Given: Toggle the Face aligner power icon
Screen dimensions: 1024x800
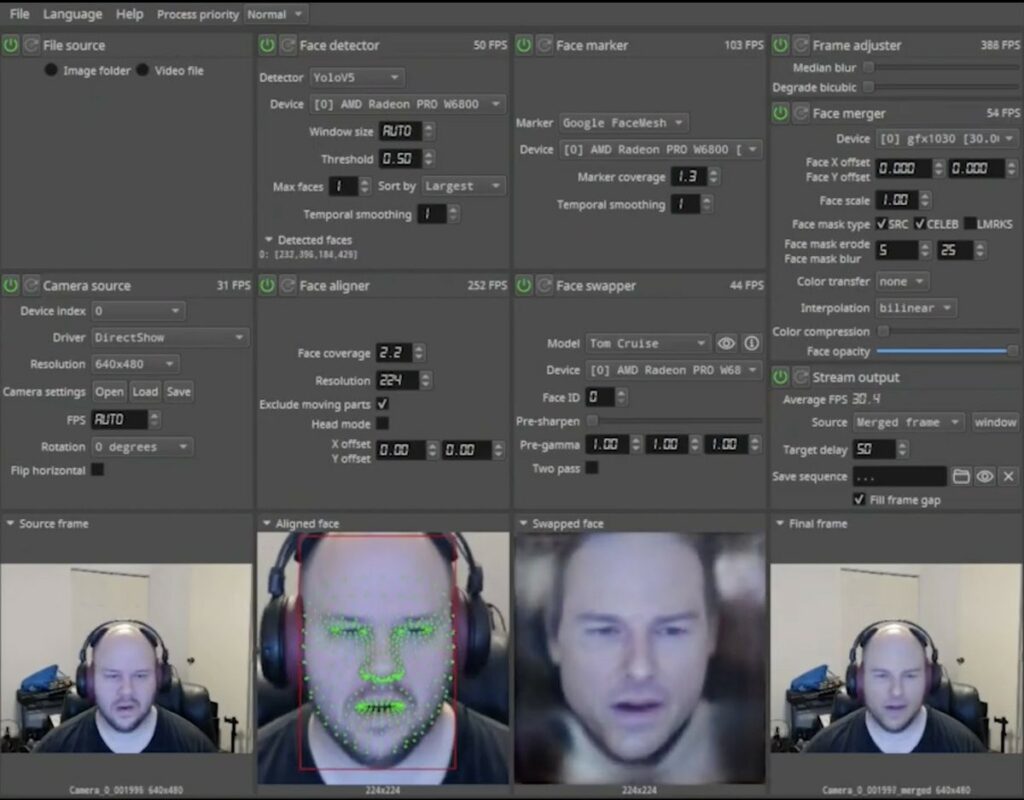Looking at the screenshot, I should coord(267,285).
